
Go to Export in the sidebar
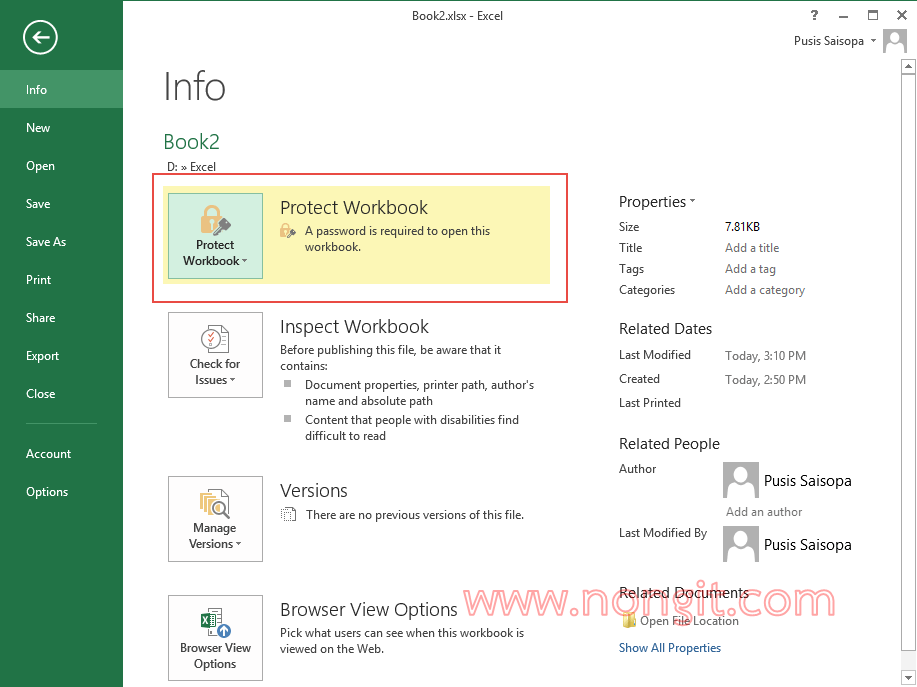pyautogui.click(x=43, y=356)
